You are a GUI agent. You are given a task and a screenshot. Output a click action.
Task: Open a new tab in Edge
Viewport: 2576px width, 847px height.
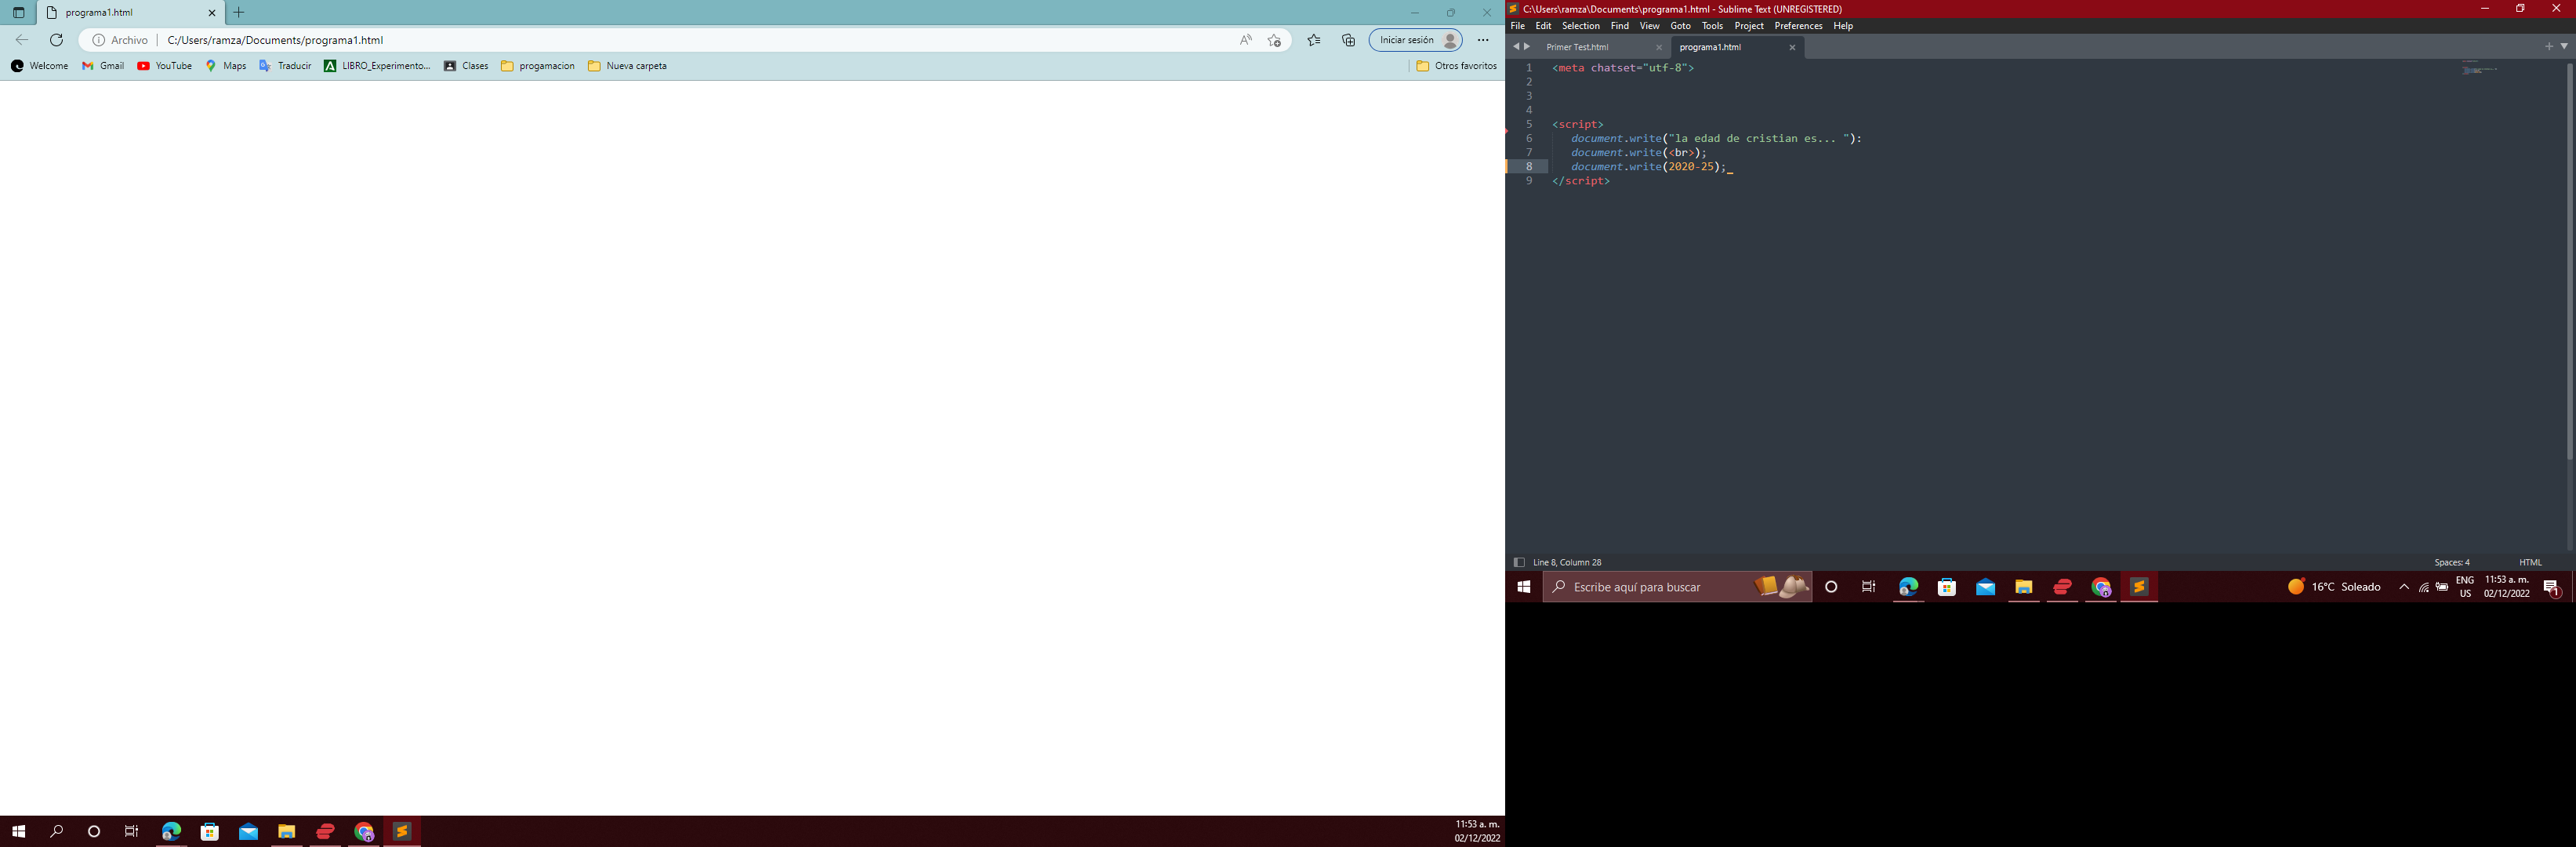click(238, 13)
